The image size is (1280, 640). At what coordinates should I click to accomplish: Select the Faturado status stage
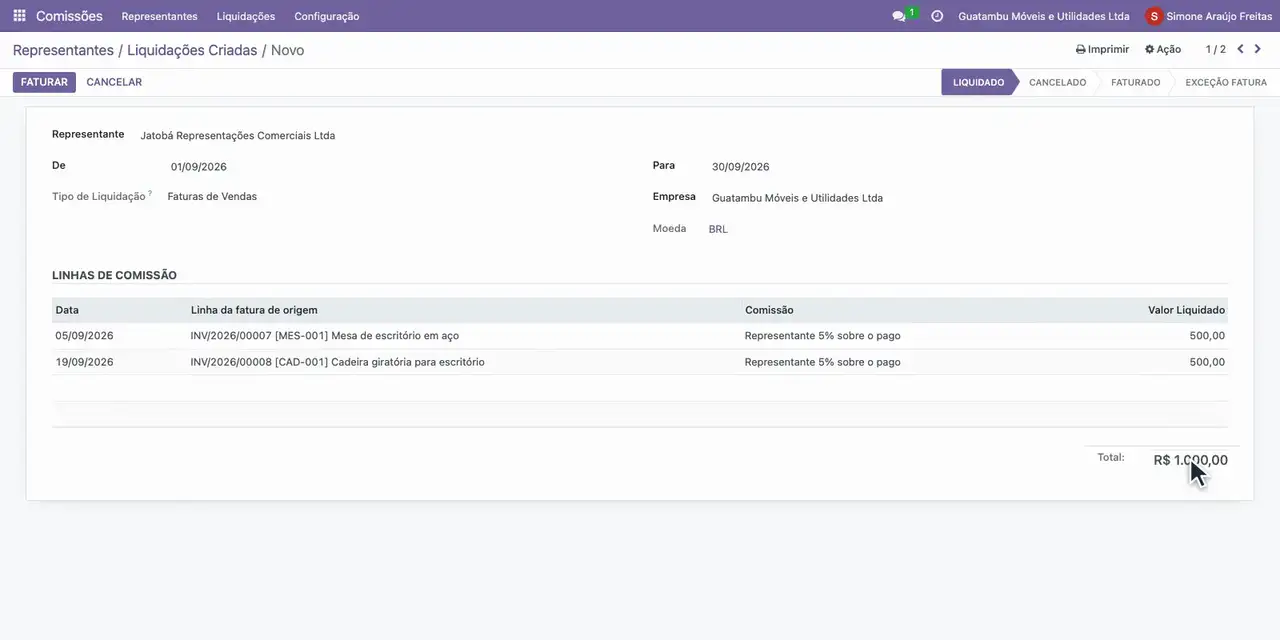1135,82
